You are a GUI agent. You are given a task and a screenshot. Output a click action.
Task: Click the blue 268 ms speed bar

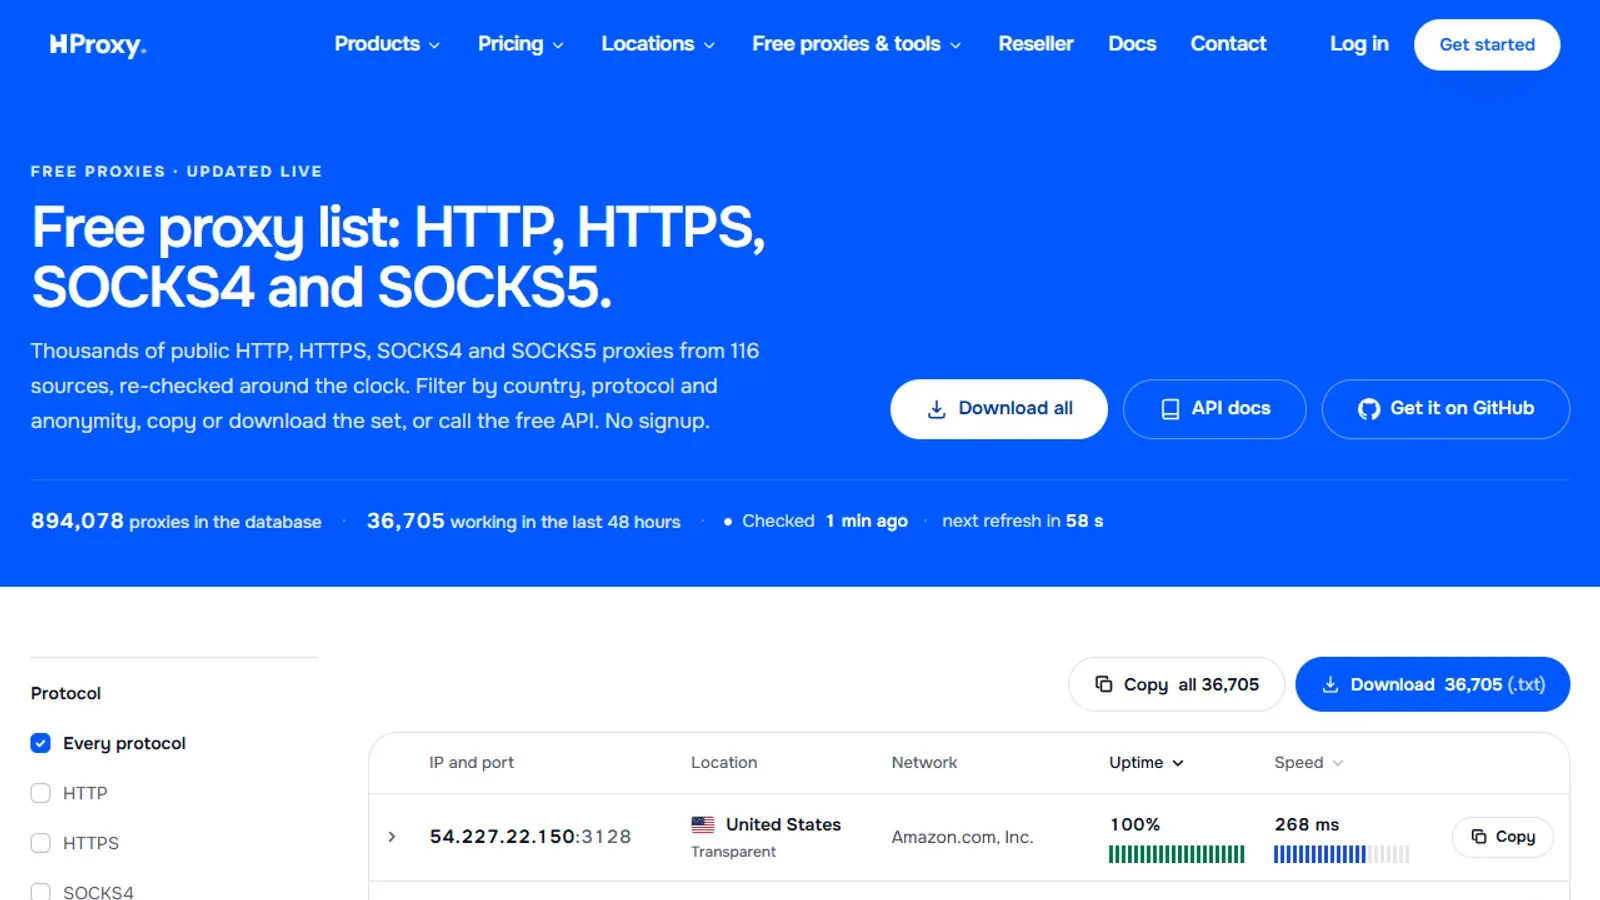click(1342, 854)
